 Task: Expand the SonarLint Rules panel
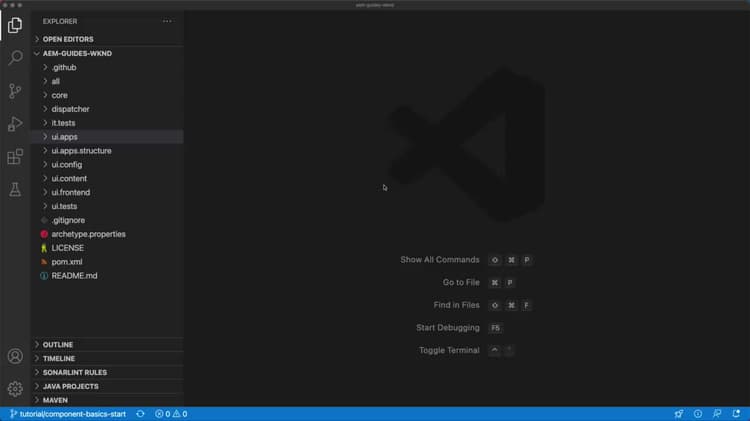point(107,372)
